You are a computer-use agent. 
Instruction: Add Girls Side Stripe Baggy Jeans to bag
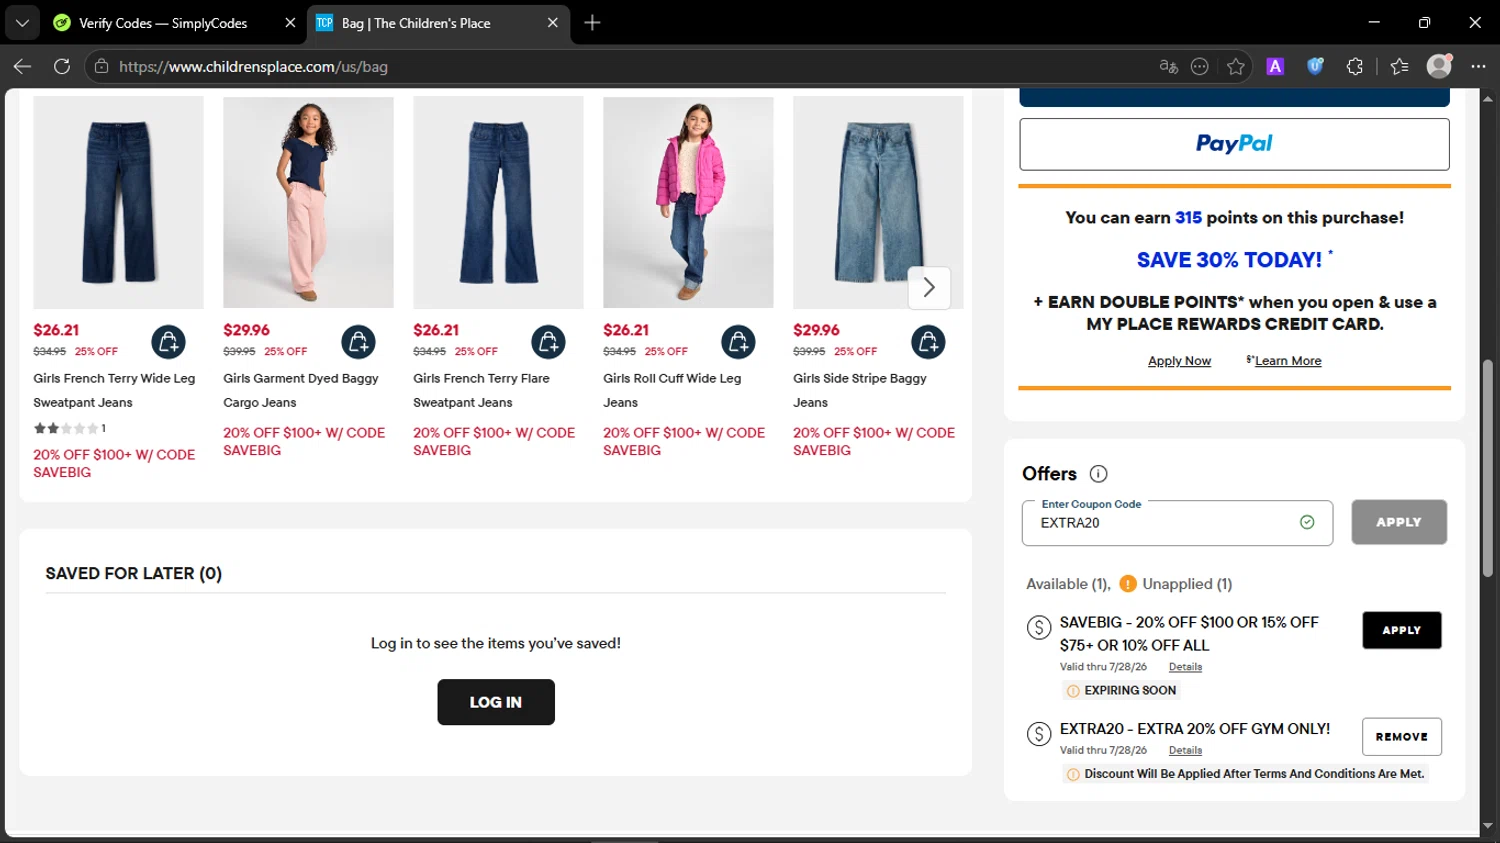[928, 342]
